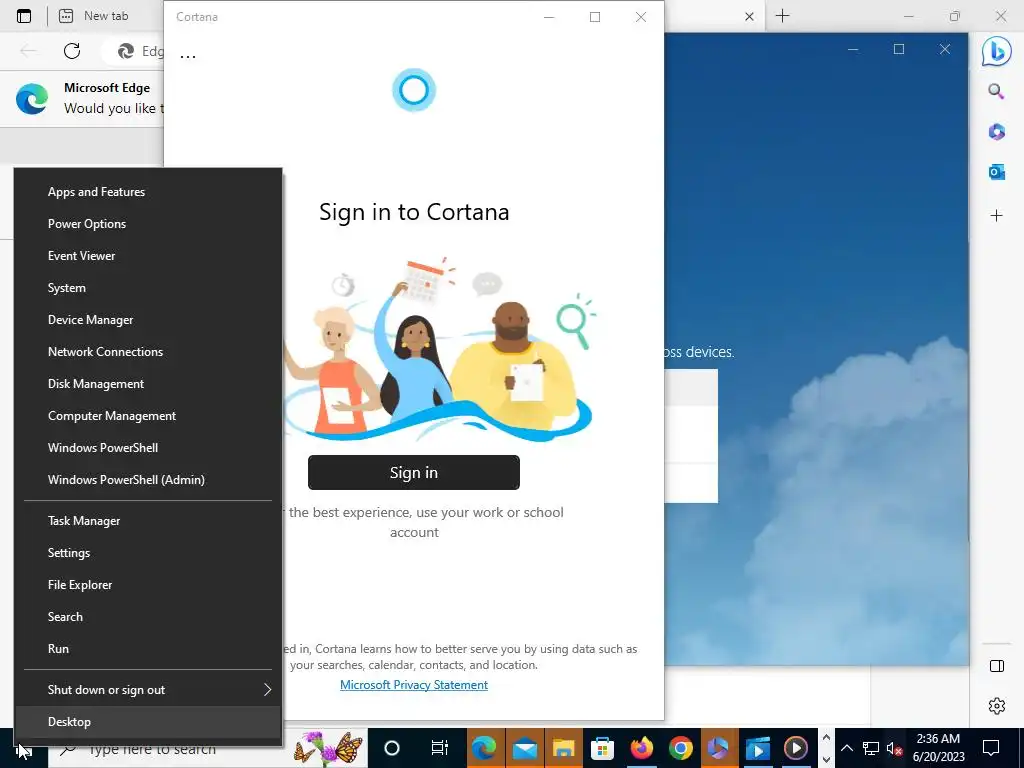Open Cortana from the taskbar circle
The width and height of the screenshot is (1024, 768).
click(x=392, y=748)
